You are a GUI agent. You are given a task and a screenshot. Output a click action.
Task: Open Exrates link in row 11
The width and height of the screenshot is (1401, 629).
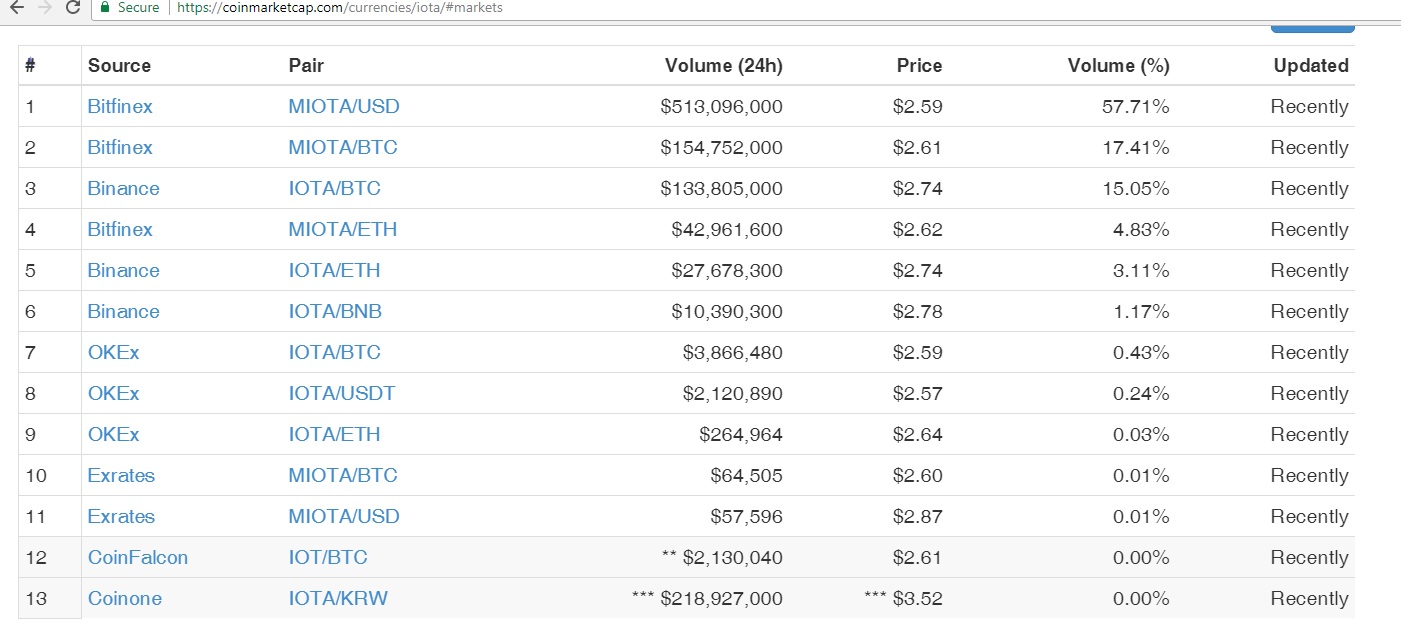tap(121, 516)
